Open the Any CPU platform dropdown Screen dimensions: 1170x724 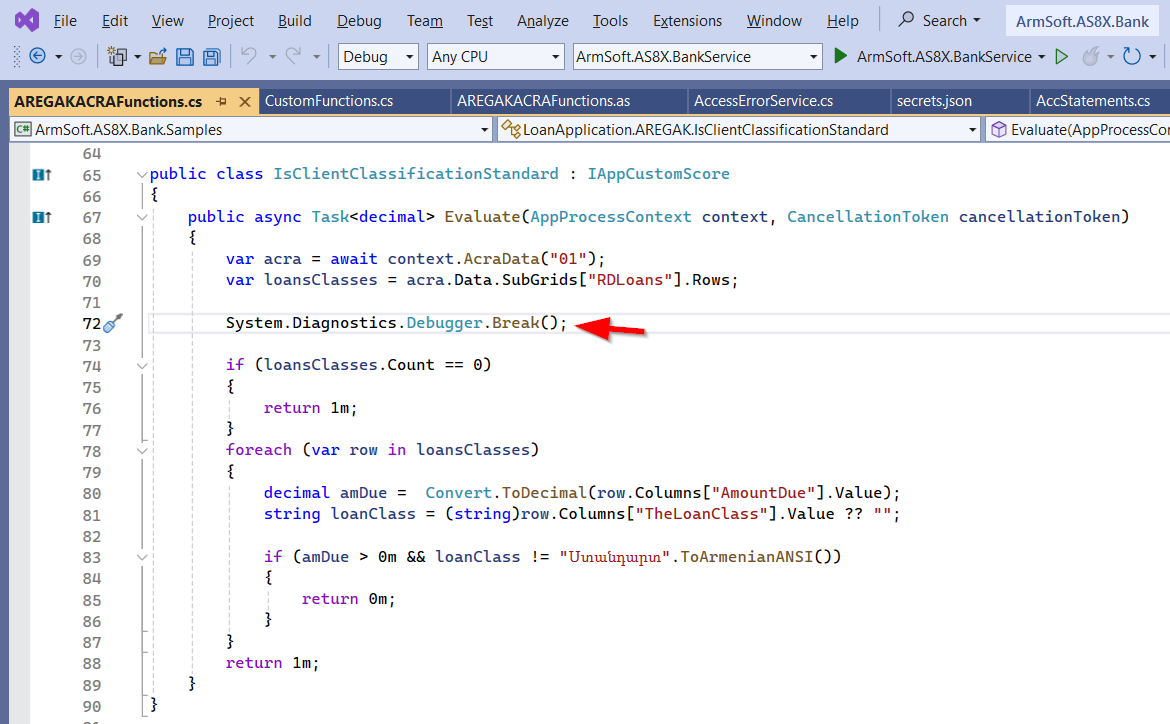(495, 57)
